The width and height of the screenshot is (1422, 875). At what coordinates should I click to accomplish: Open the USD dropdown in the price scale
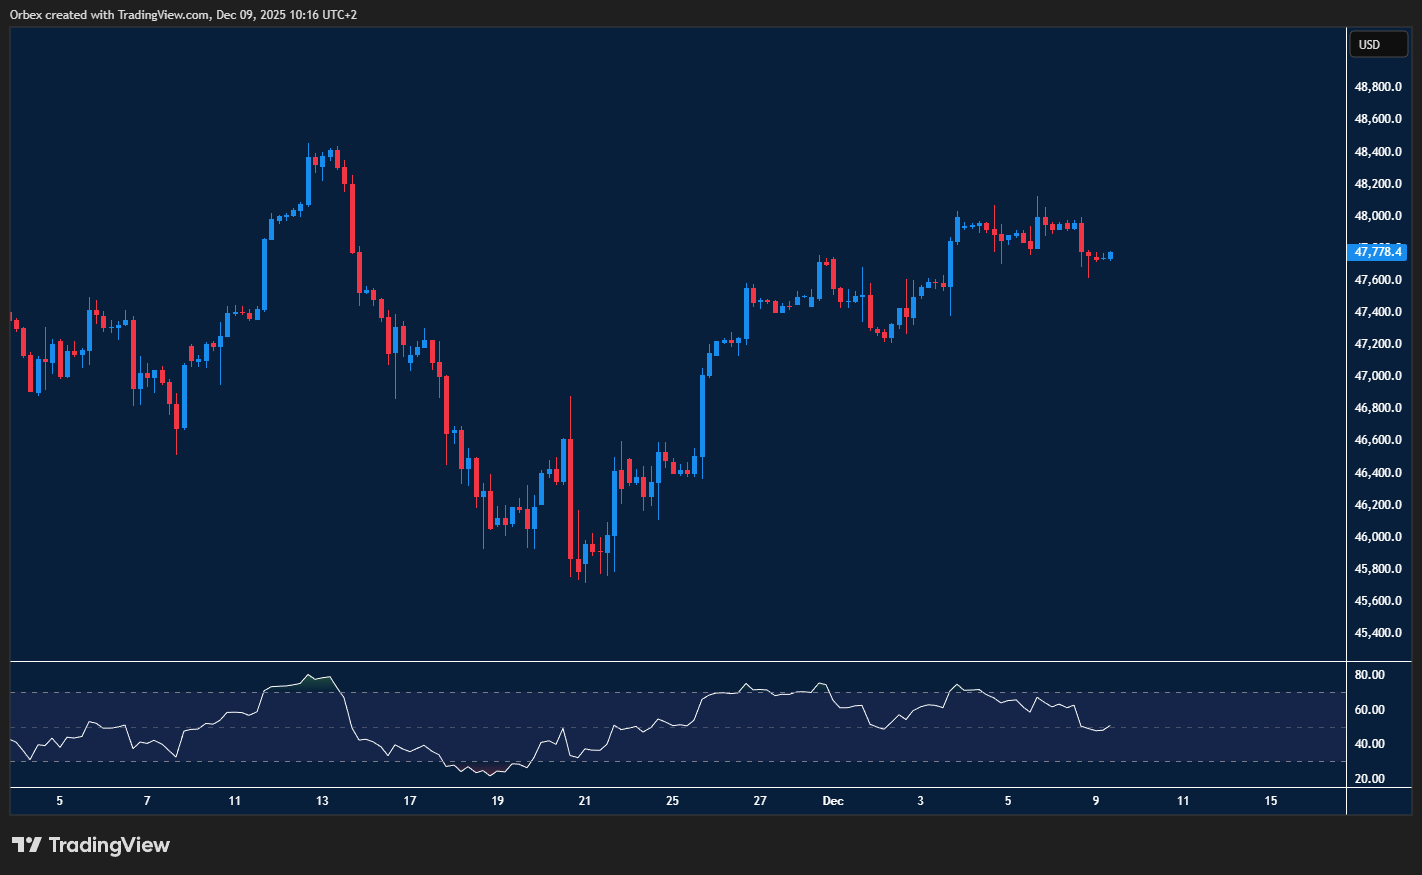[x=1378, y=44]
